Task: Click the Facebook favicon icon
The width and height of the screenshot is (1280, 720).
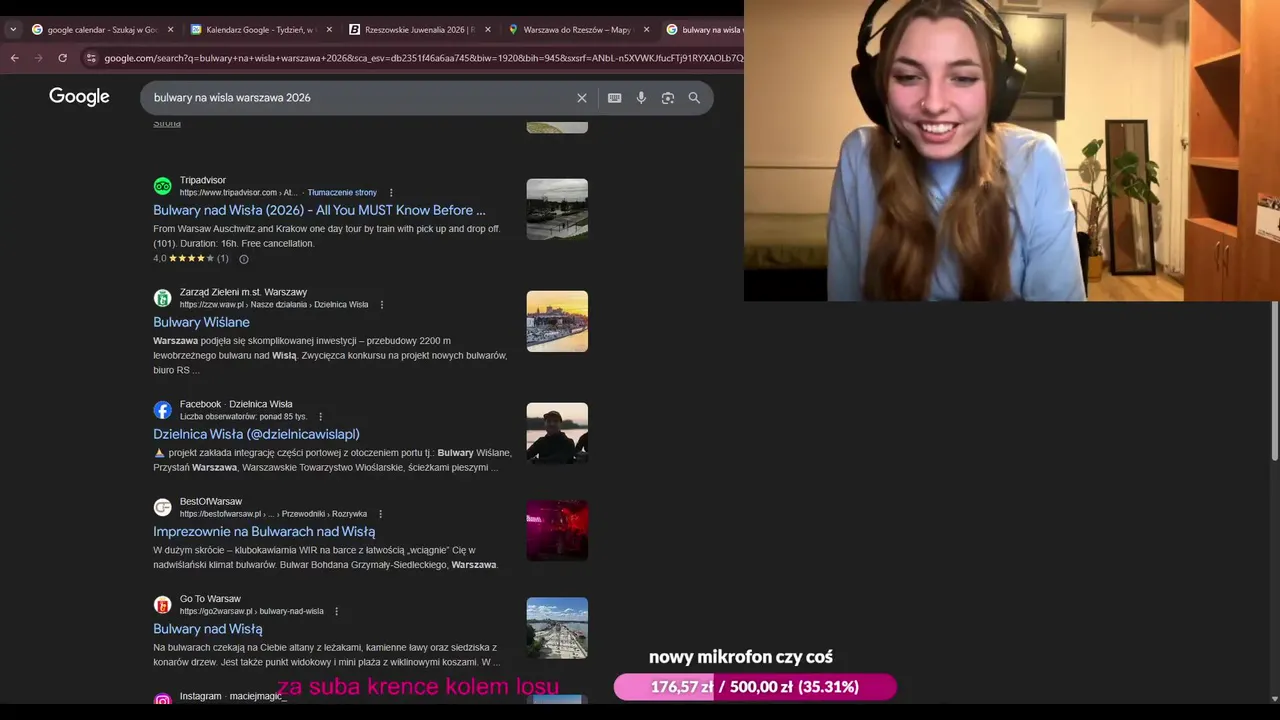Action: point(162,410)
